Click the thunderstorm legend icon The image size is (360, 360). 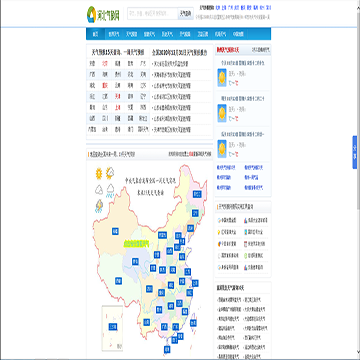(x=99, y=206)
